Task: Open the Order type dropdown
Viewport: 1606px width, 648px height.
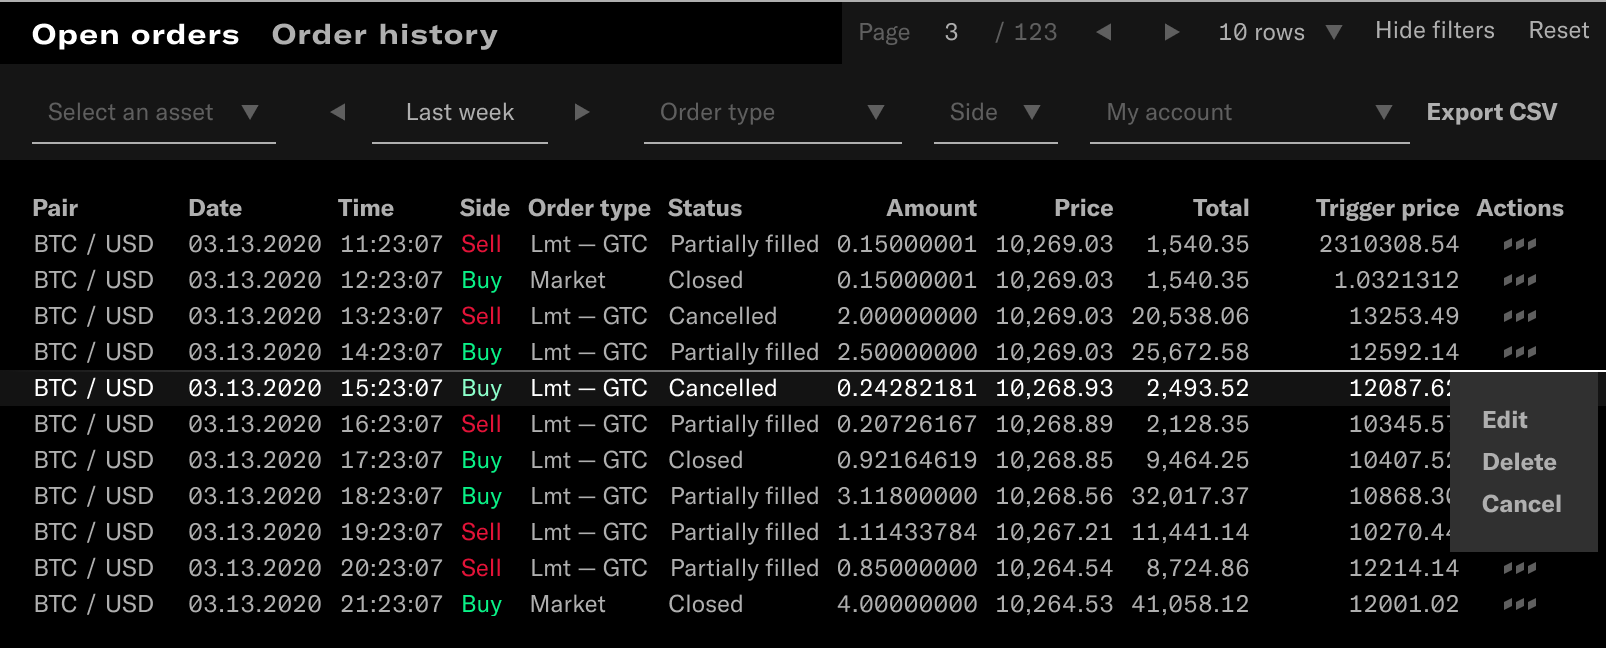Action: point(772,112)
